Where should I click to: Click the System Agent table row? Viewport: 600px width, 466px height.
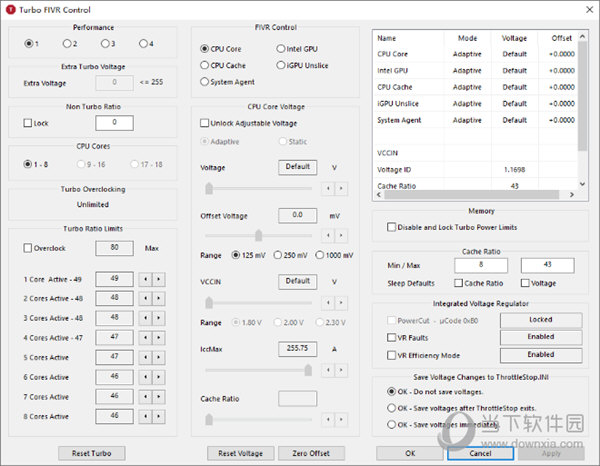tap(476, 120)
